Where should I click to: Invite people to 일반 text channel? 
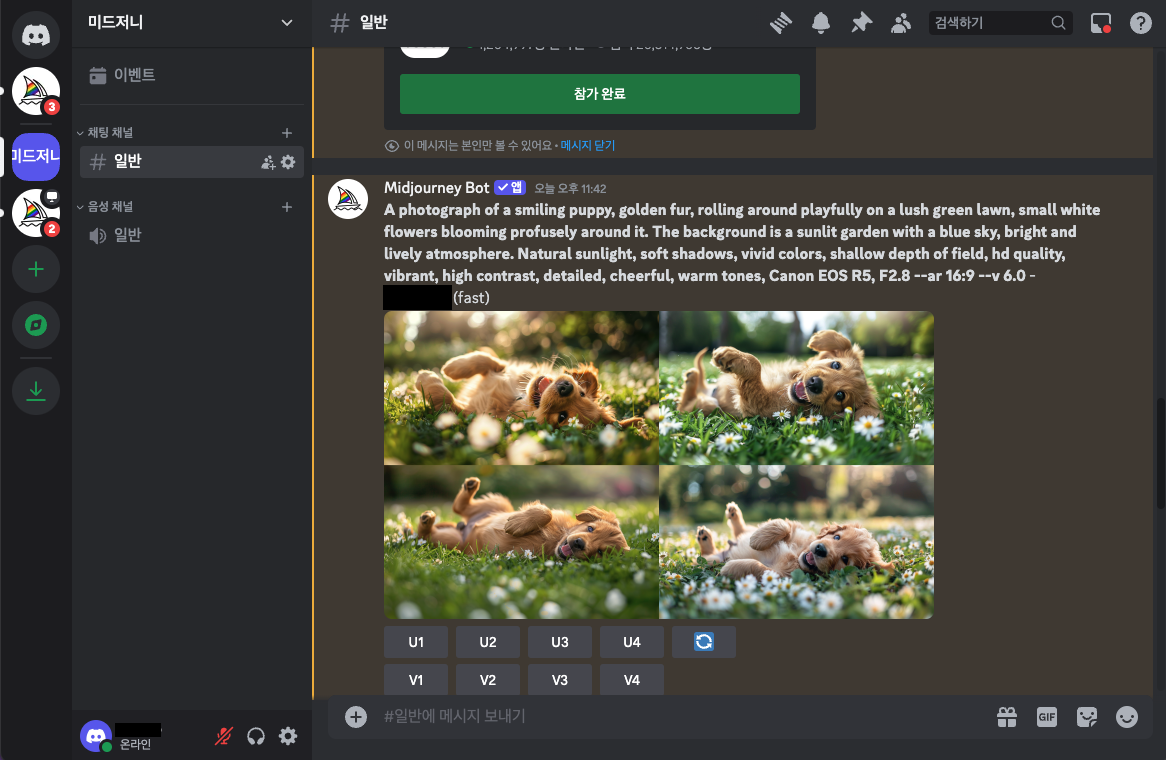(x=268, y=162)
